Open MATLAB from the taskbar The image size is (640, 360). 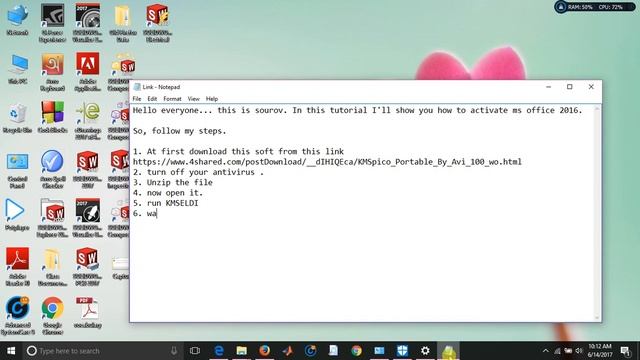(x=287, y=351)
